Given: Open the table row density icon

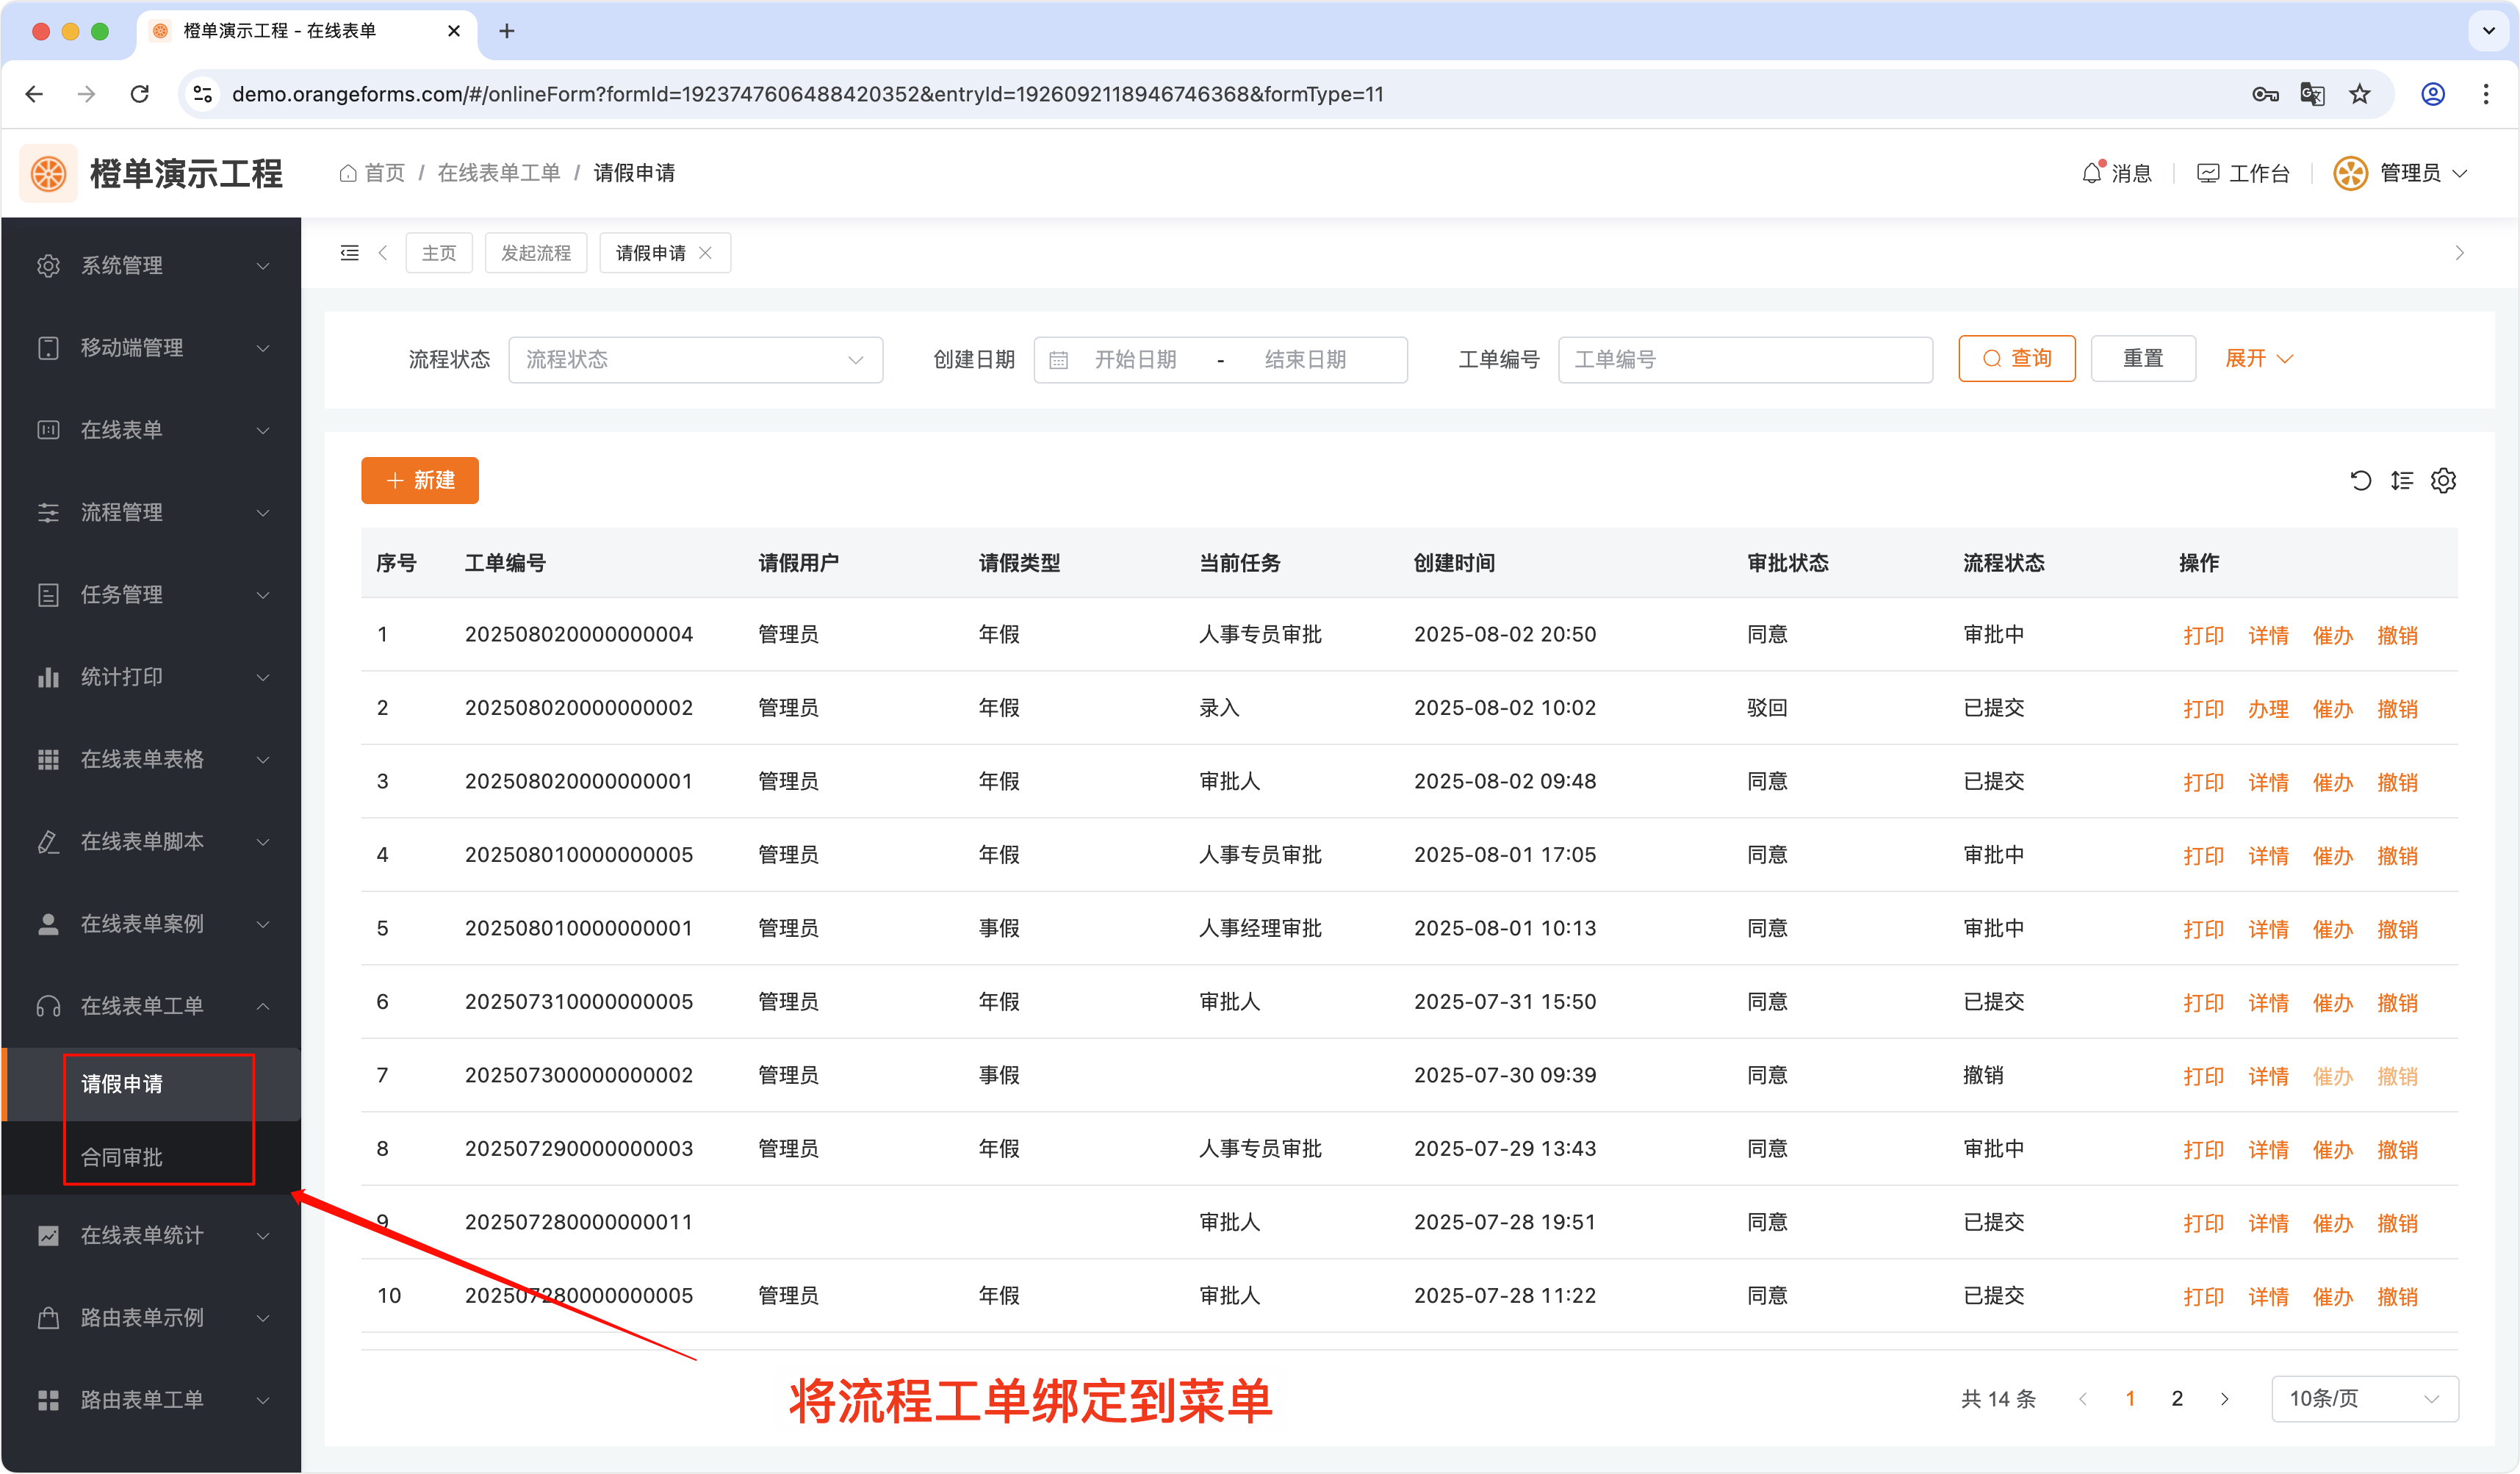Looking at the screenshot, I should [x=2402, y=481].
